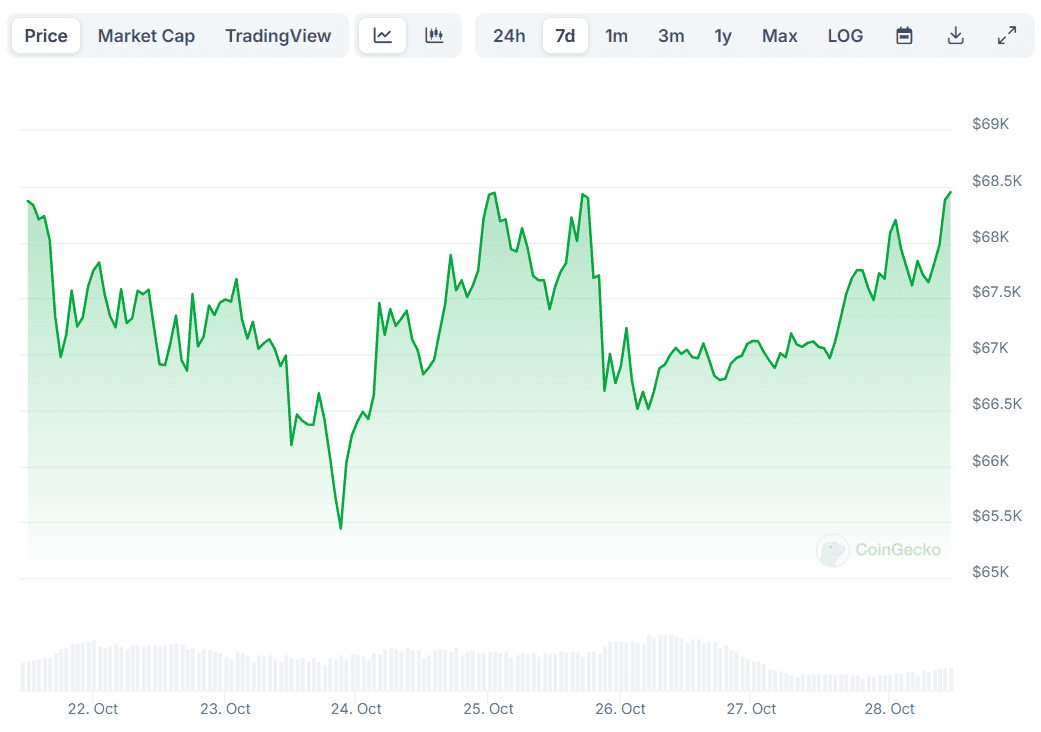The image size is (1041, 732).
Task: Click the 22. Oct date label
Action: (x=93, y=709)
